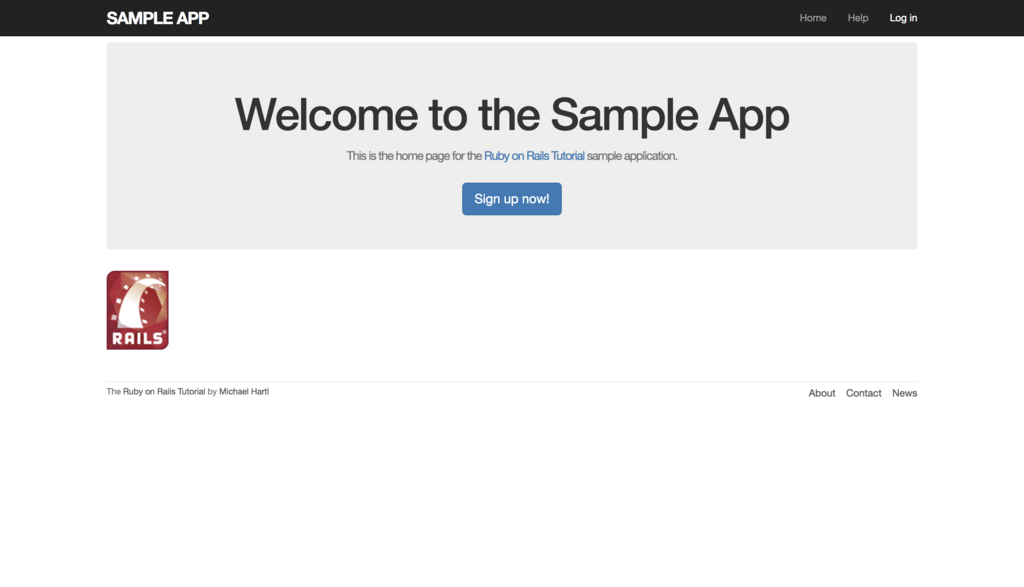Open the About footer link
The image size is (1024, 587).
[x=822, y=393]
